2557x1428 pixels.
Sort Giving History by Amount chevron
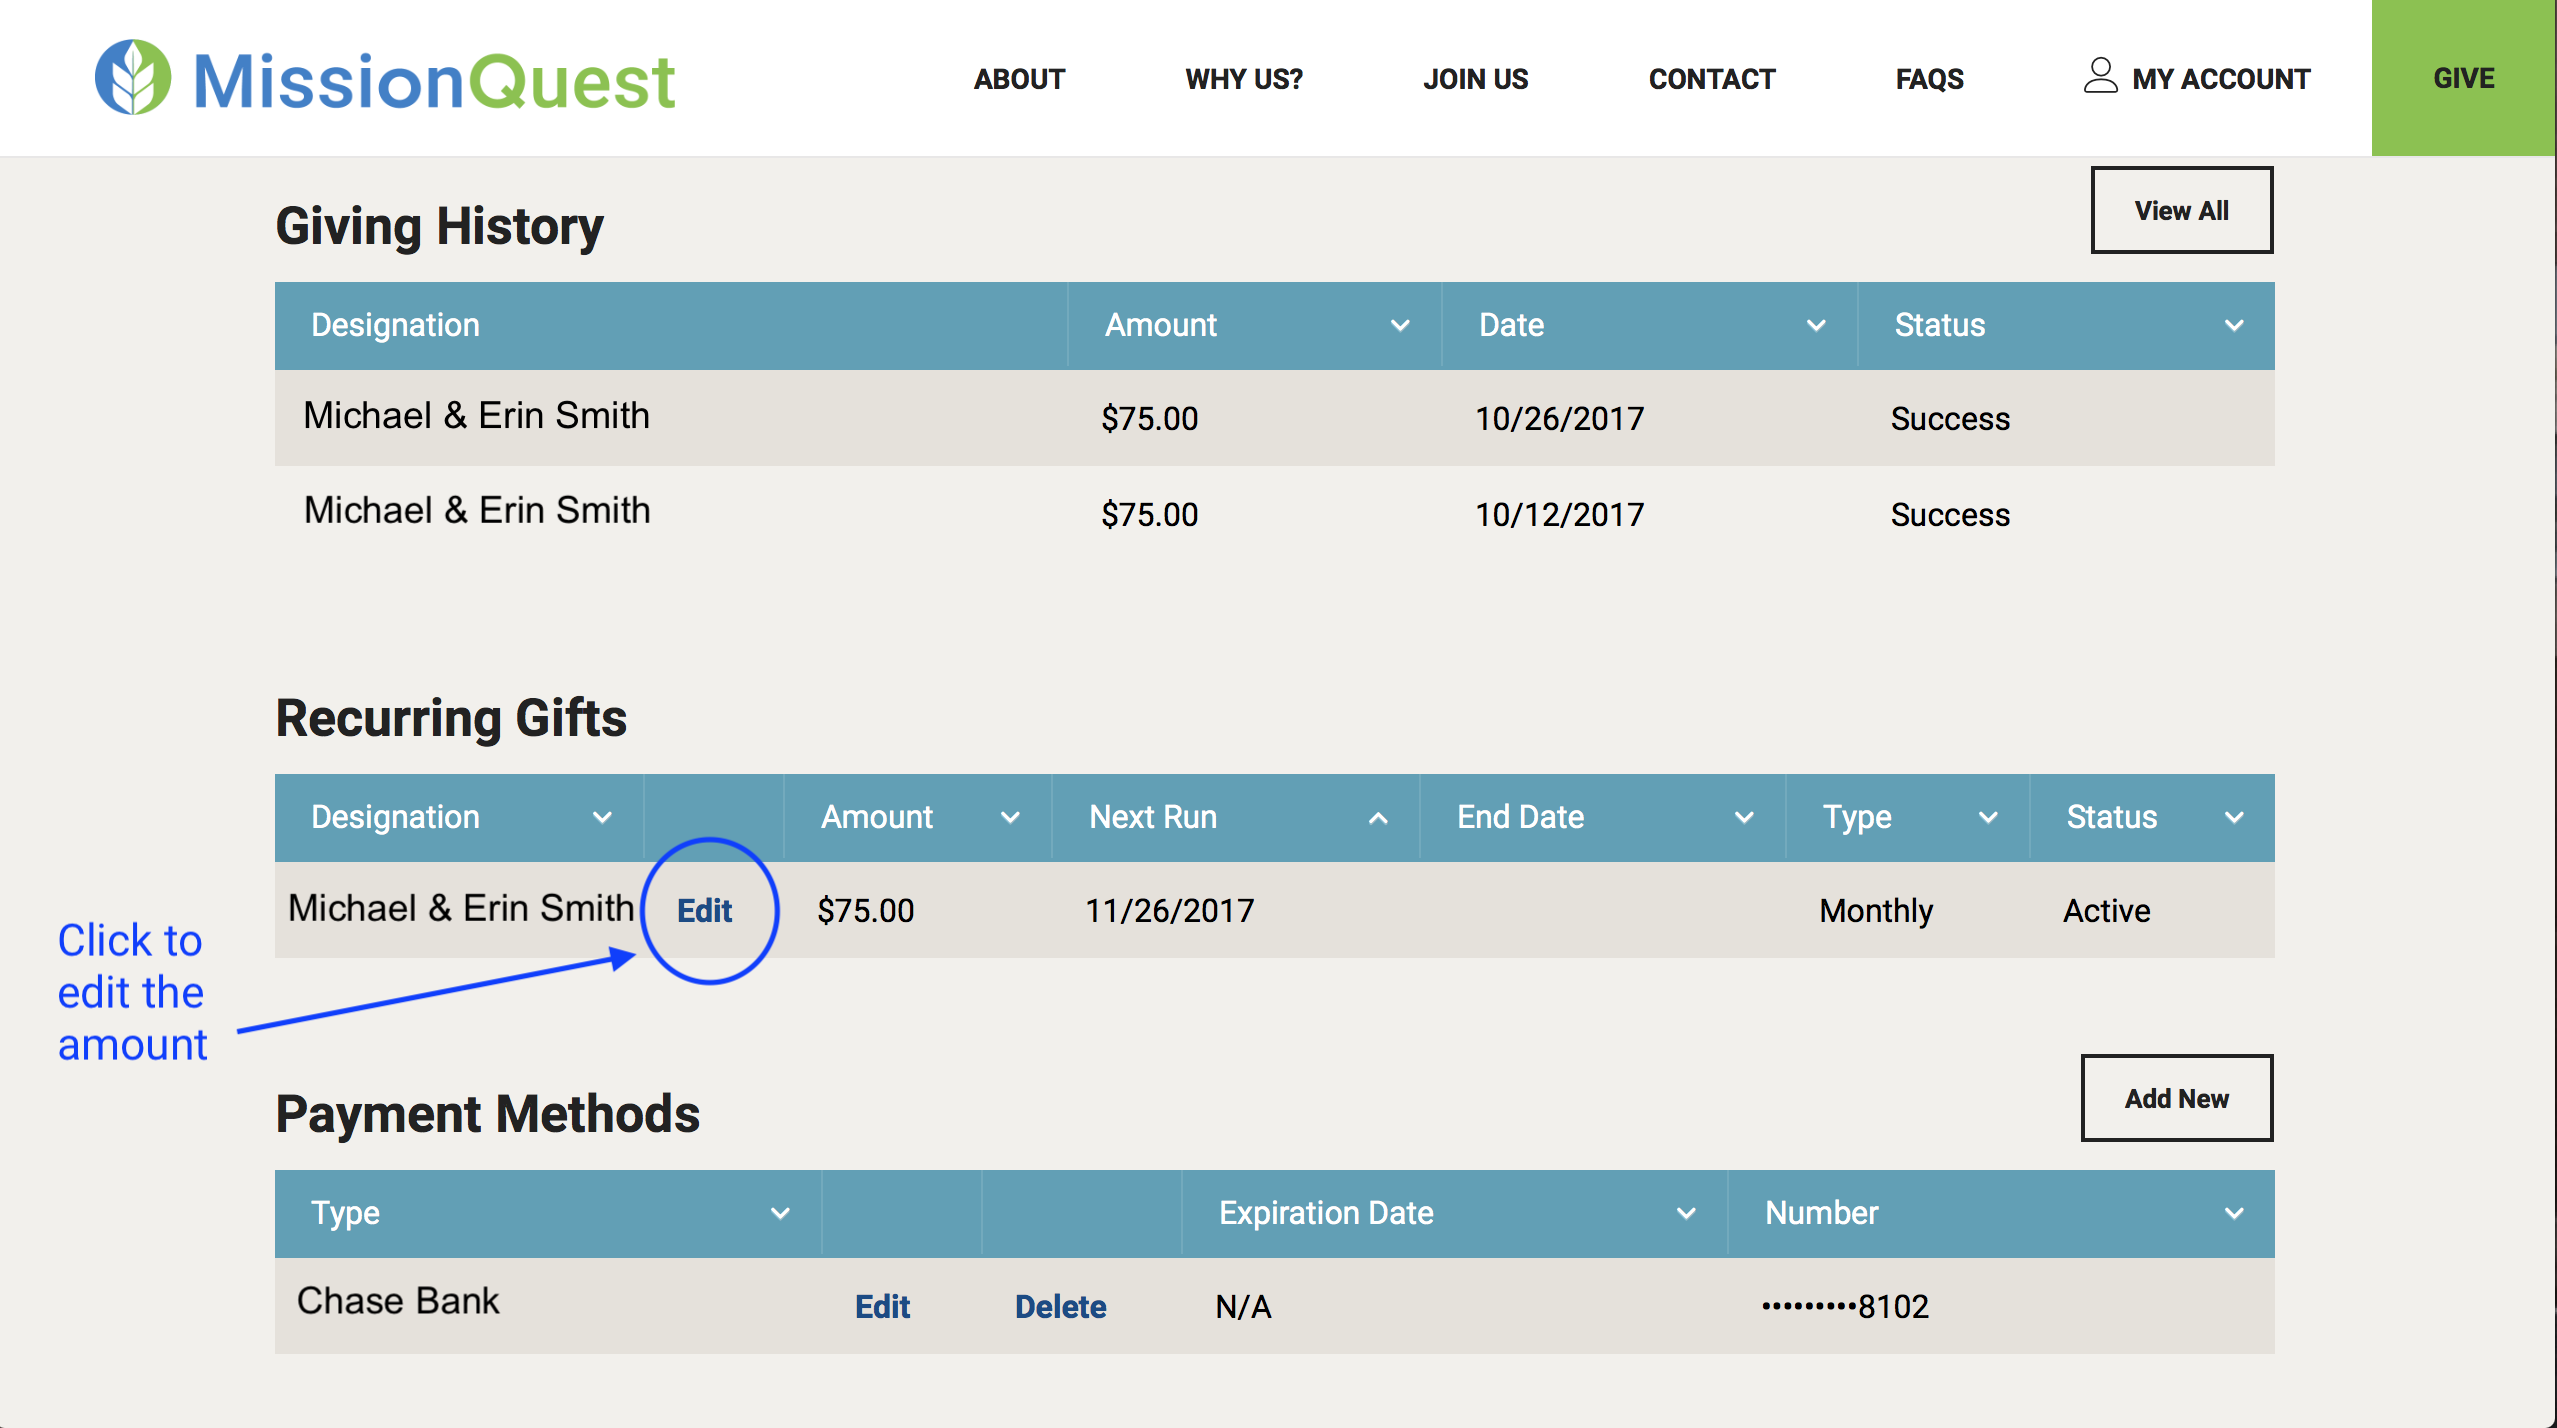pyautogui.click(x=1400, y=326)
